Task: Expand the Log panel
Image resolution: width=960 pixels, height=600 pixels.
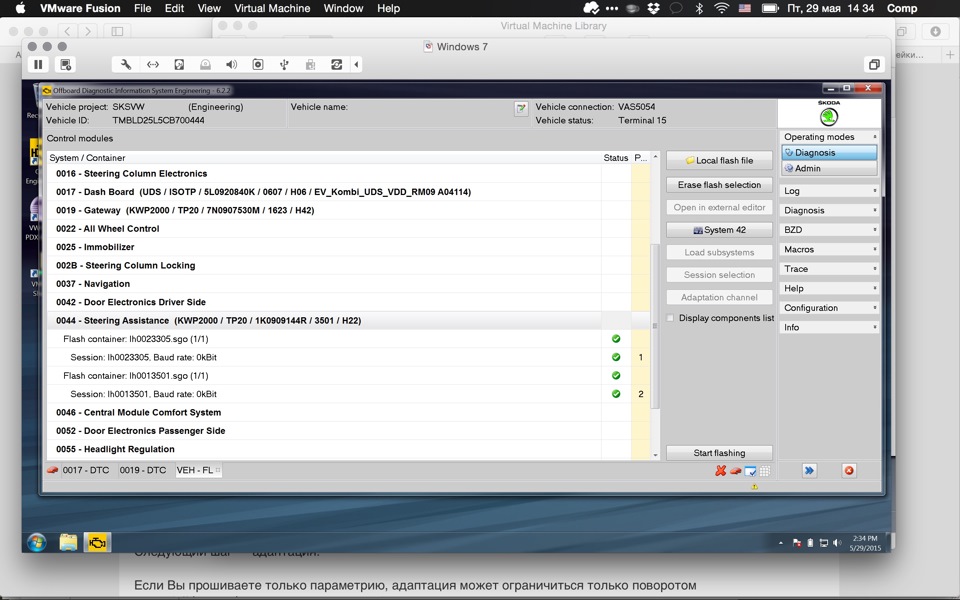Action: (x=829, y=190)
